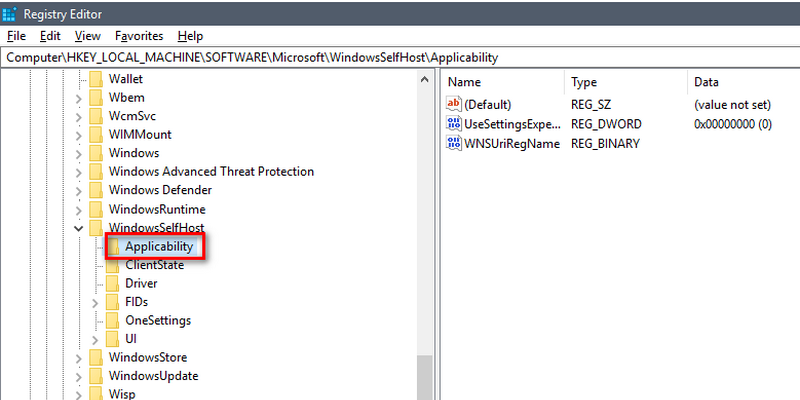Click the ClientState folder icon

coord(113,265)
